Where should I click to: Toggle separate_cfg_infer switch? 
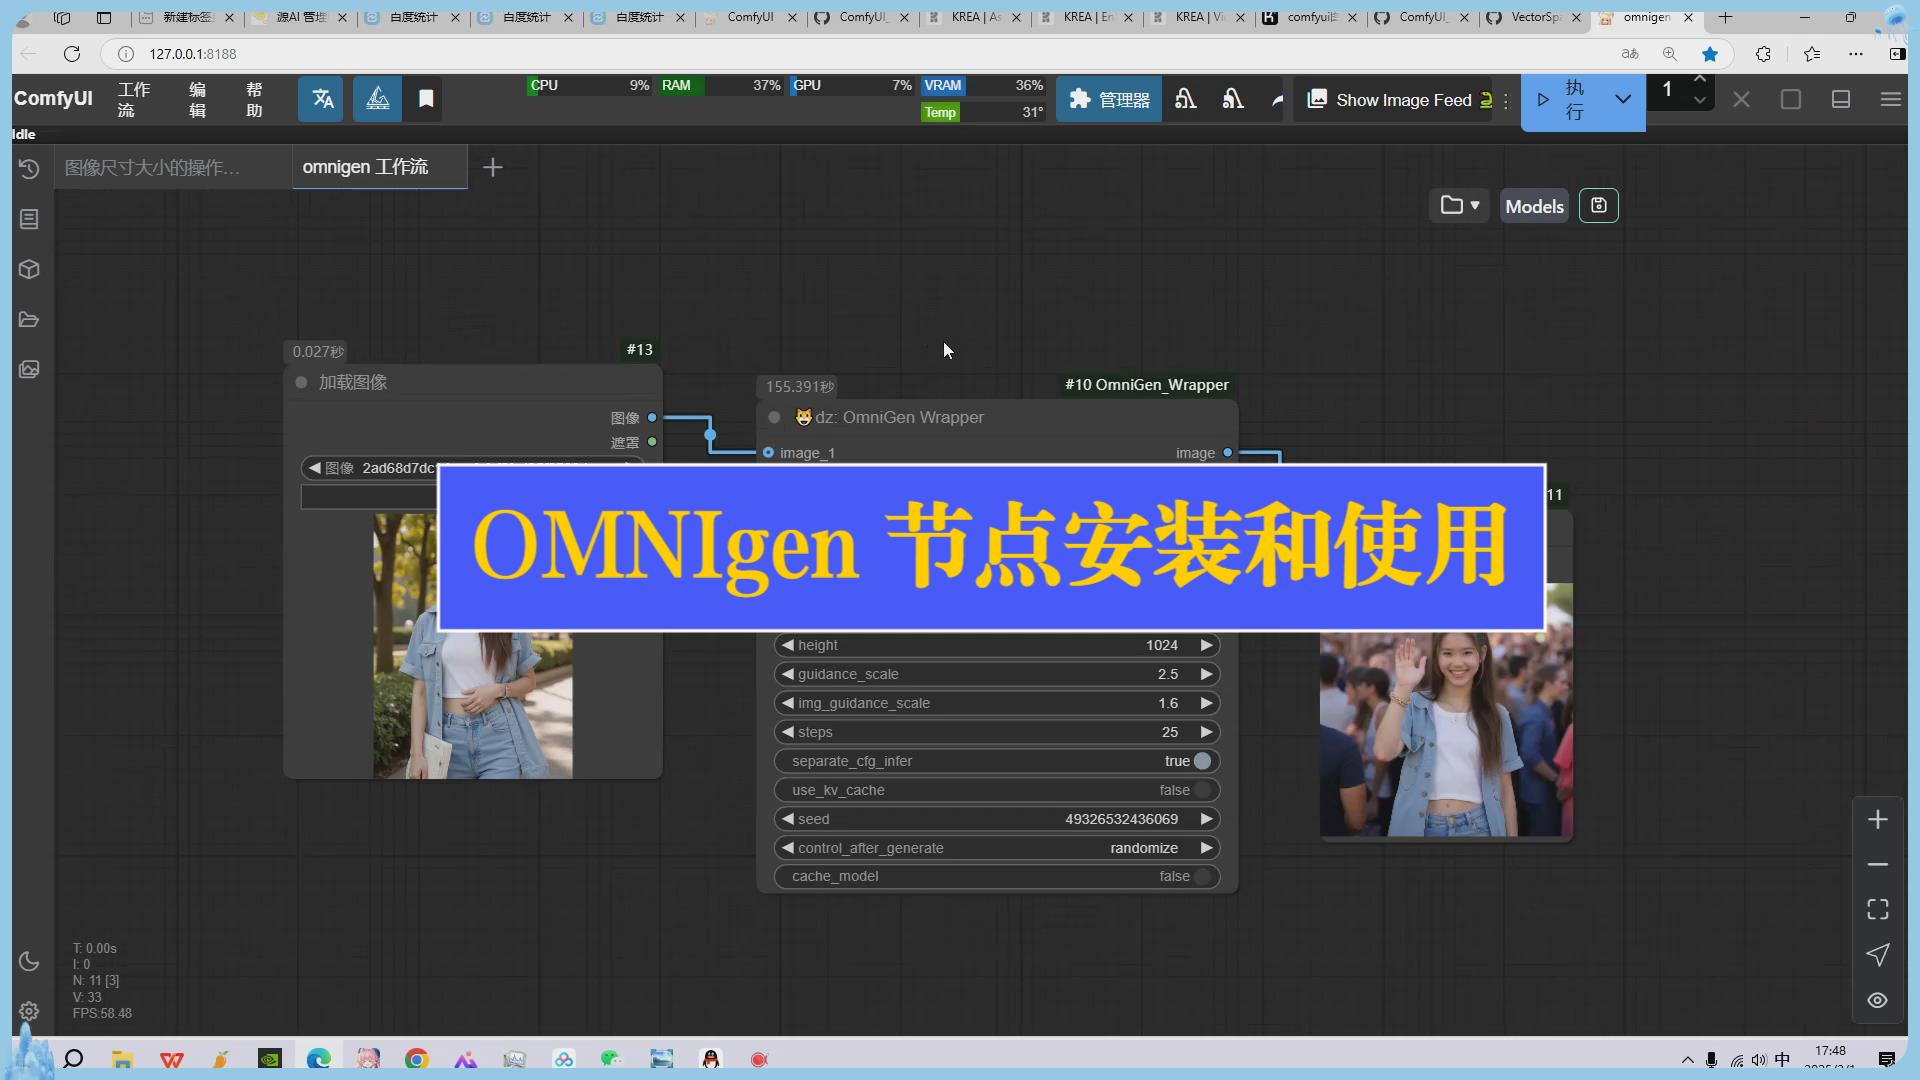tap(1202, 761)
